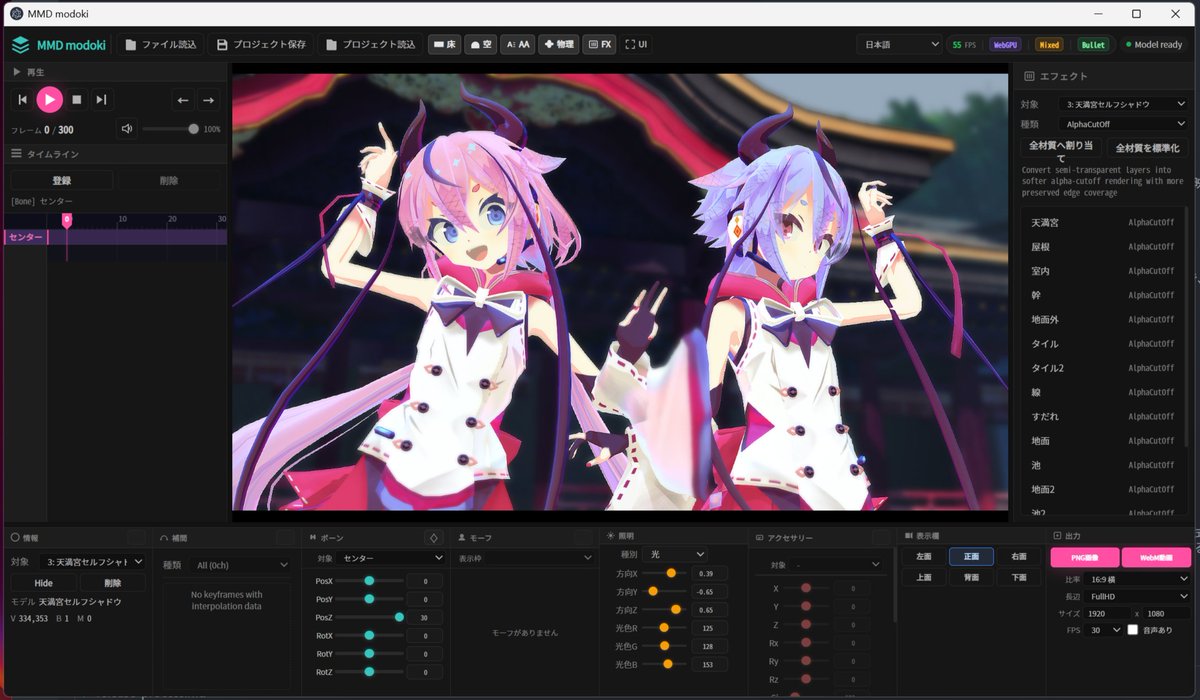
Task: Click the PosX value field
Action: click(x=424, y=581)
